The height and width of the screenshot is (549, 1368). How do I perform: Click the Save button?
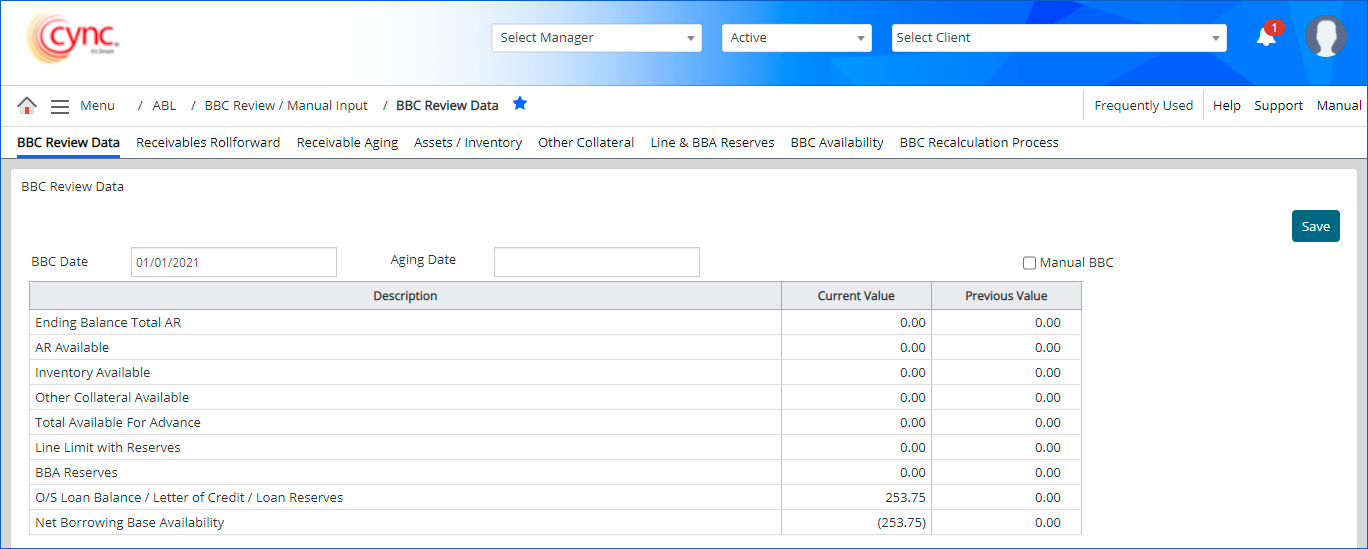click(x=1315, y=226)
